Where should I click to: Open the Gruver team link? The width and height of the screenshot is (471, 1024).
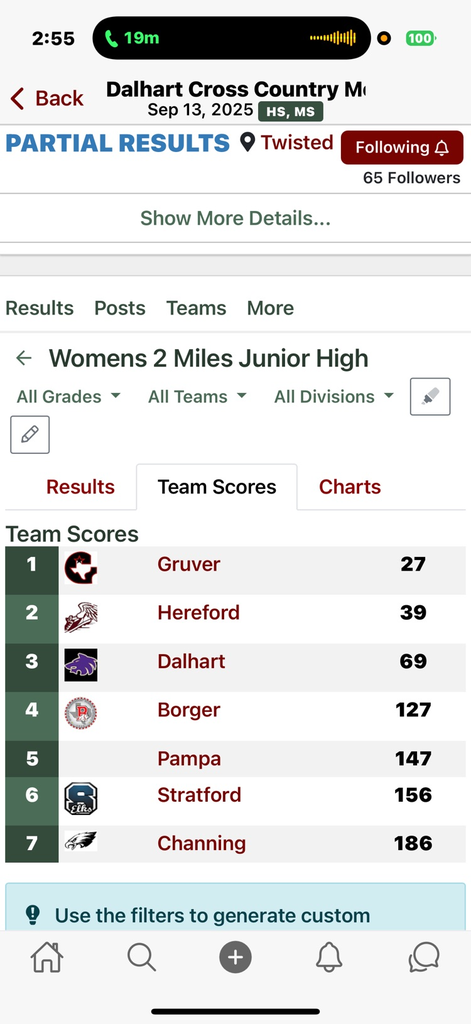coord(189,564)
